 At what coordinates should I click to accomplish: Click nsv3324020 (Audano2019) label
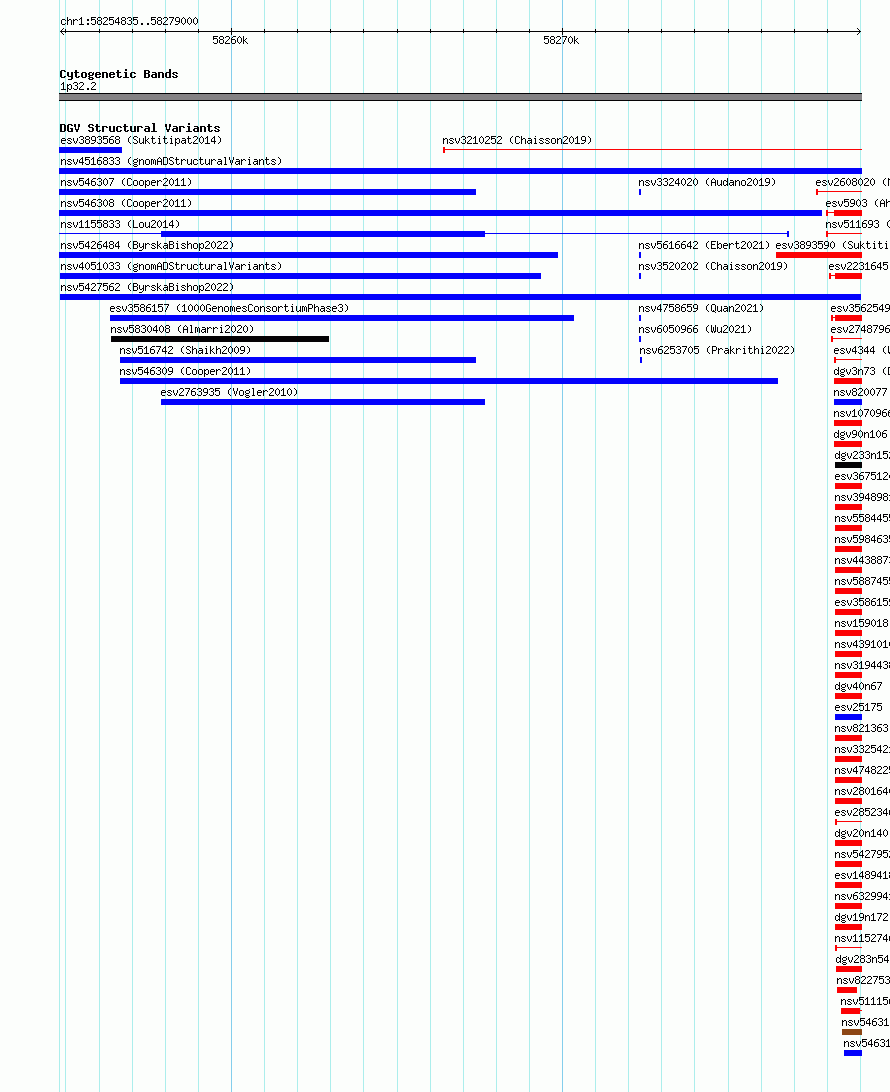(707, 182)
